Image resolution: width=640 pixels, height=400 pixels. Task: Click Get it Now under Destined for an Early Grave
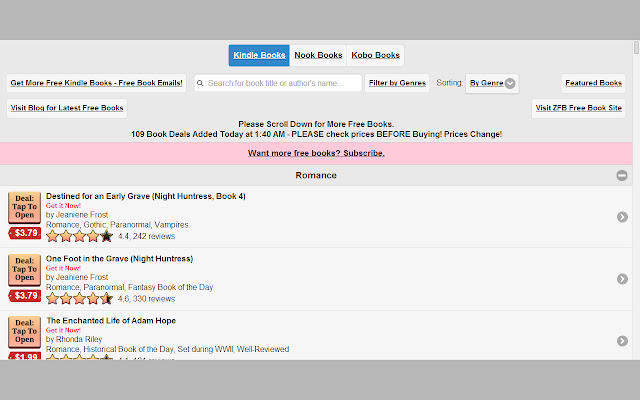(63, 206)
